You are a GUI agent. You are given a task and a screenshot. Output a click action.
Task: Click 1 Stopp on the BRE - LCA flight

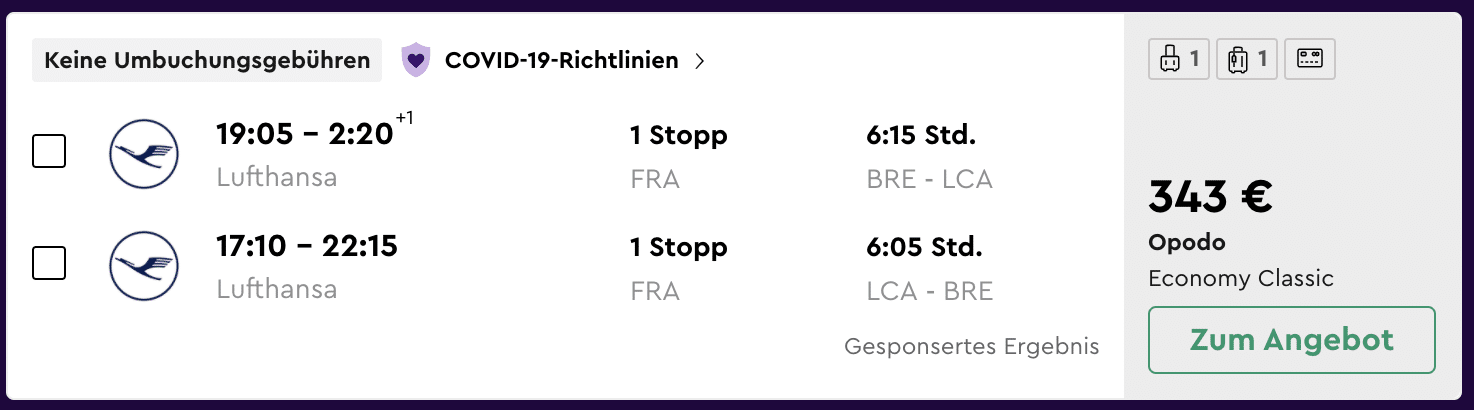click(x=678, y=135)
